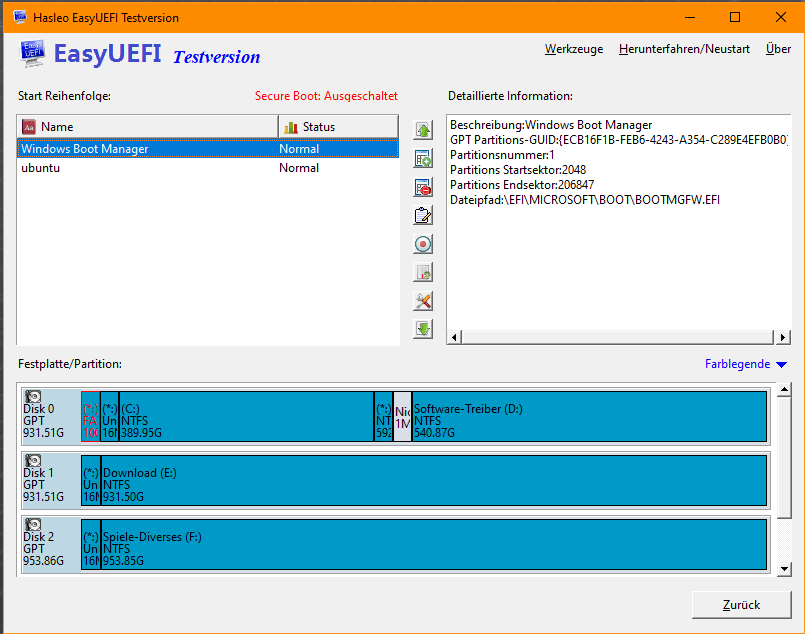805x634 pixels.
Task: Click the Name column header icon
Action: click(29, 127)
